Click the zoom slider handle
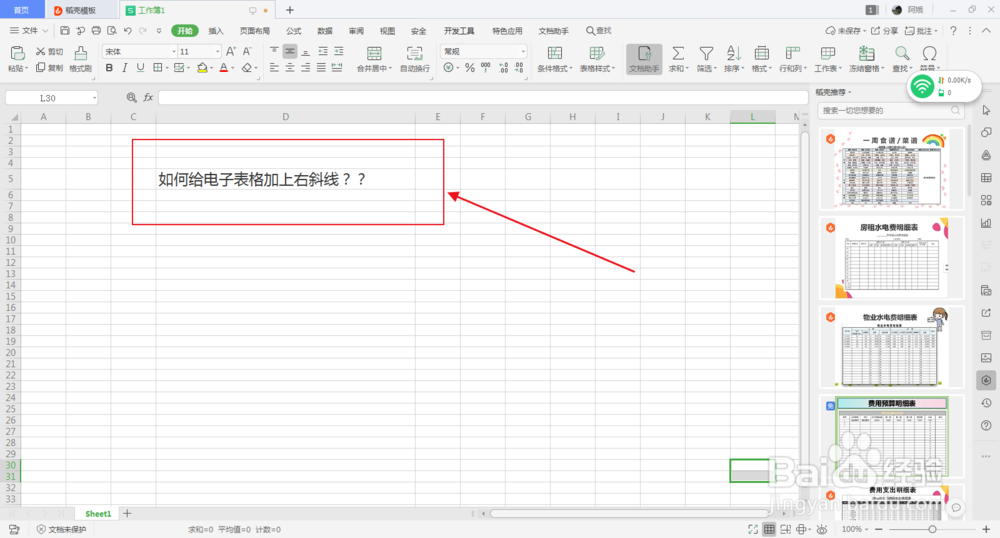Image resolution: width=1000 pixels, height=538 pixels. point(932,529)
